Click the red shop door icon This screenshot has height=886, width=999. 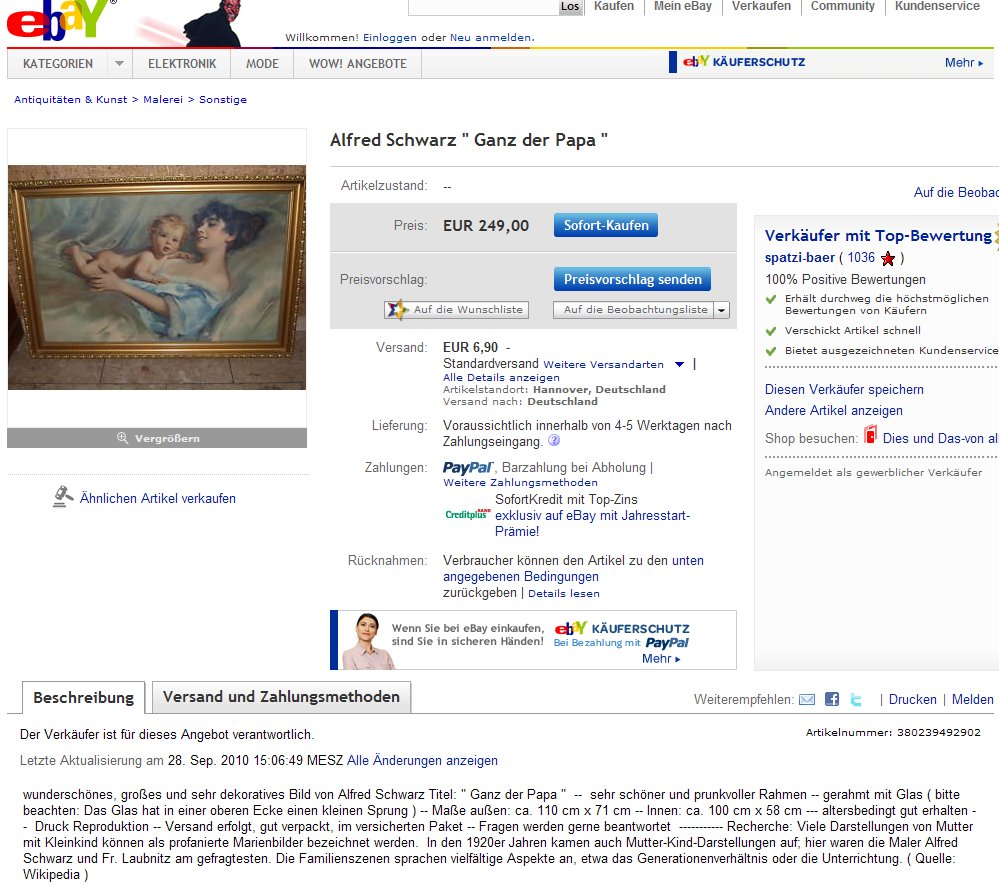(x=870, y=434)
